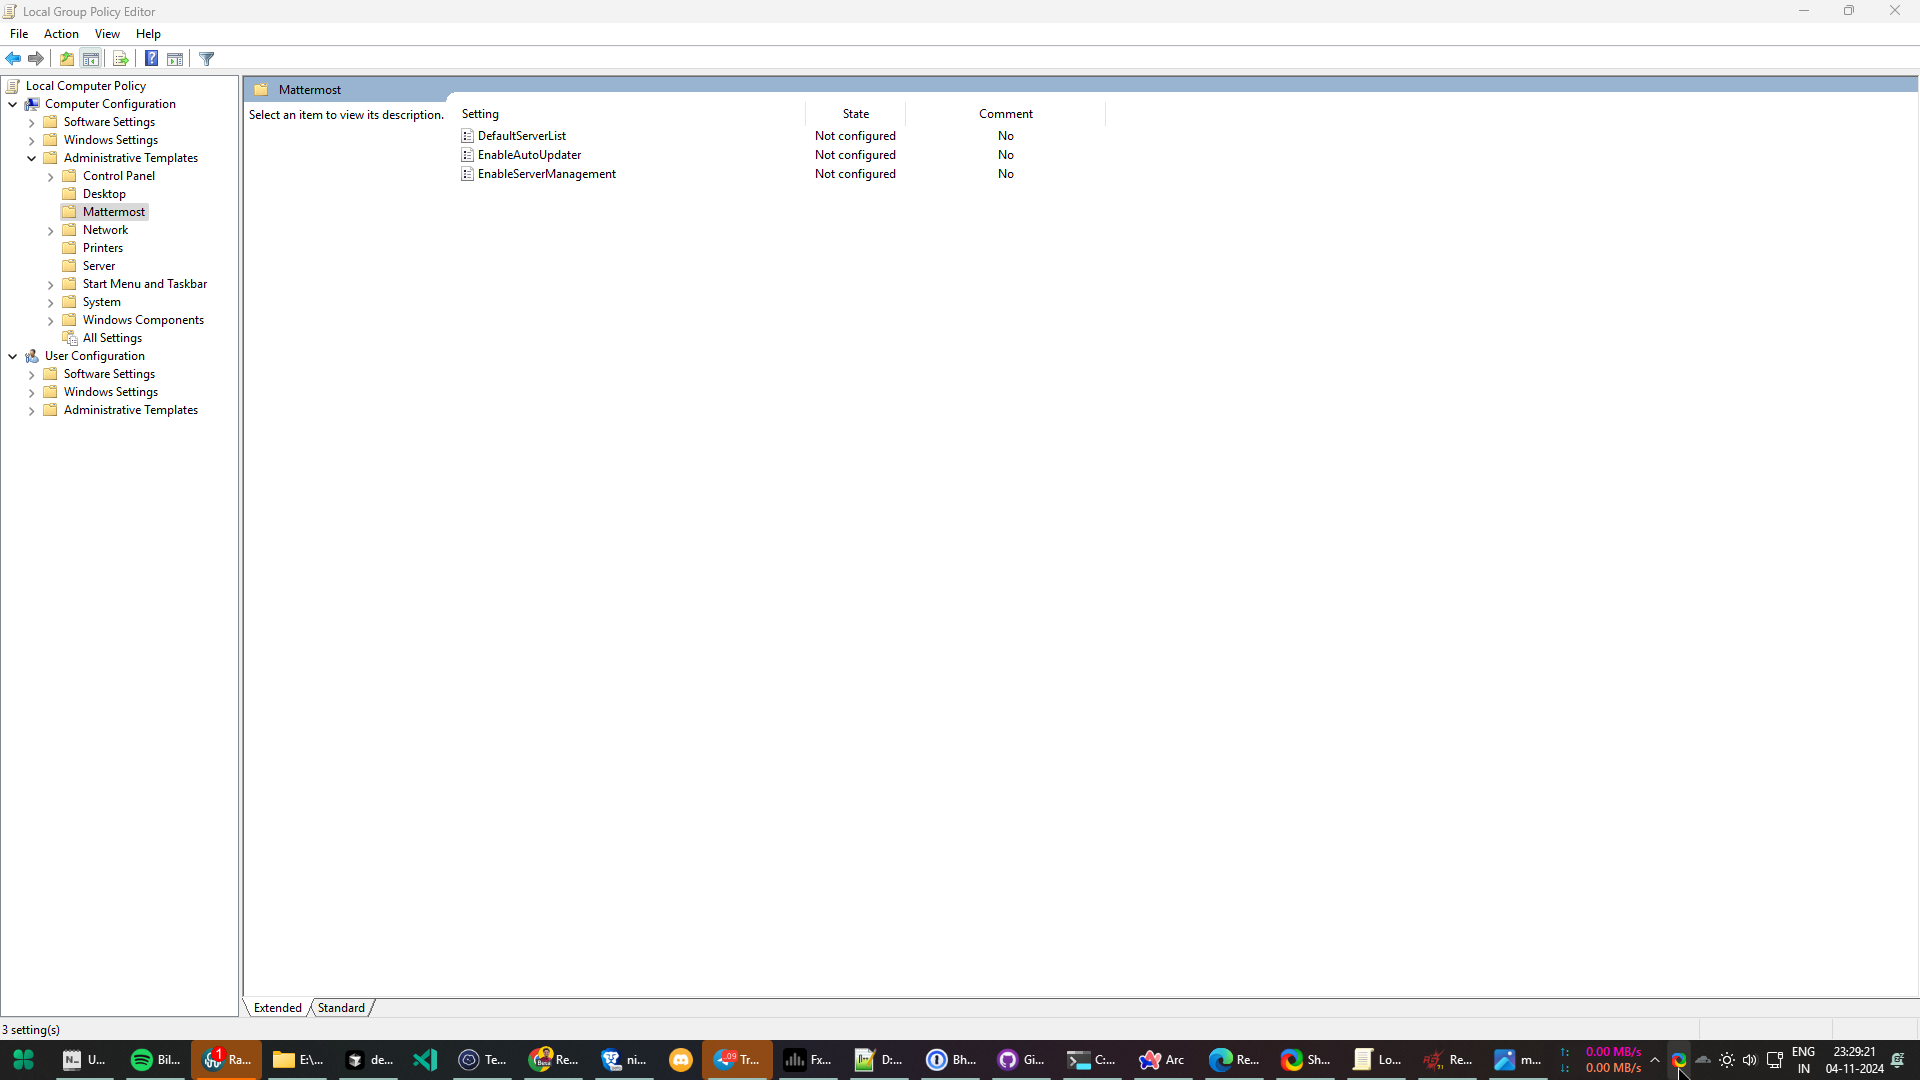Open Discord from the taskbar
This screenshot has height=1080, width=1920.
coord(680,1059)
